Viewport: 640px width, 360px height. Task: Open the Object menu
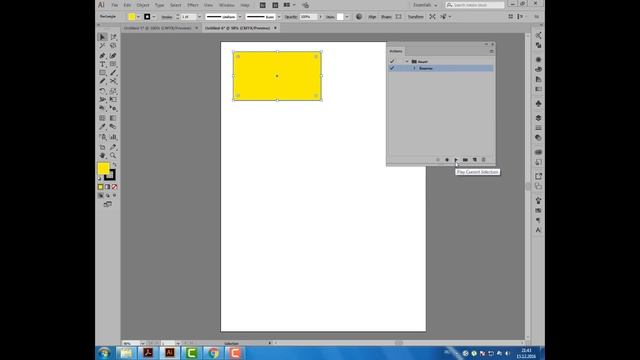pyautogui.click(x=143, y=5)
